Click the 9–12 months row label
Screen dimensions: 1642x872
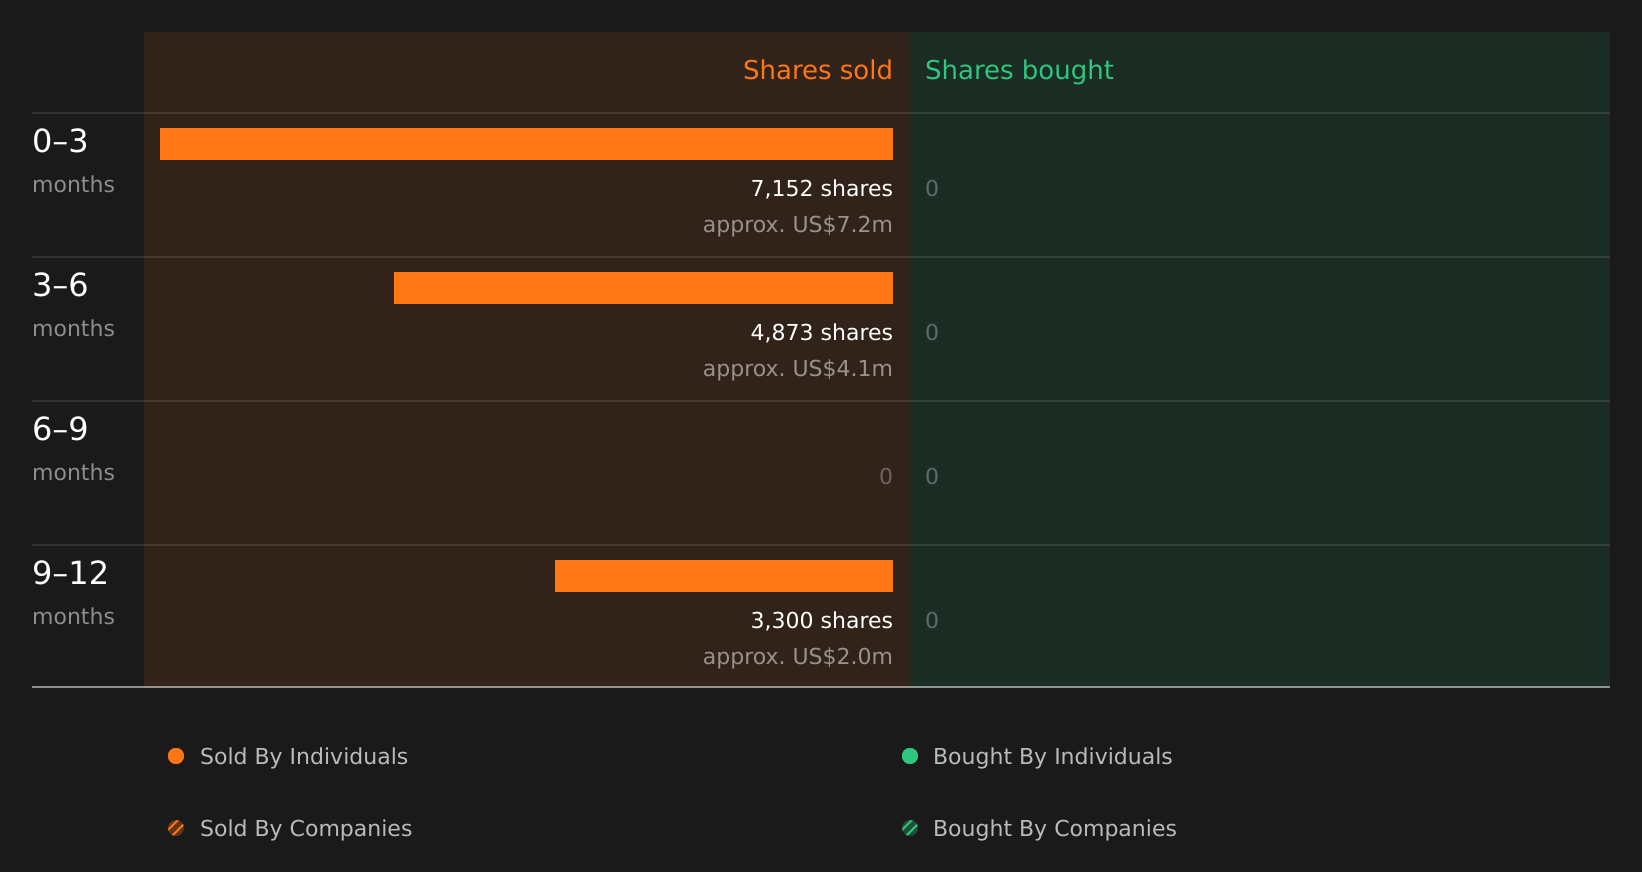[x=73, y=593]
